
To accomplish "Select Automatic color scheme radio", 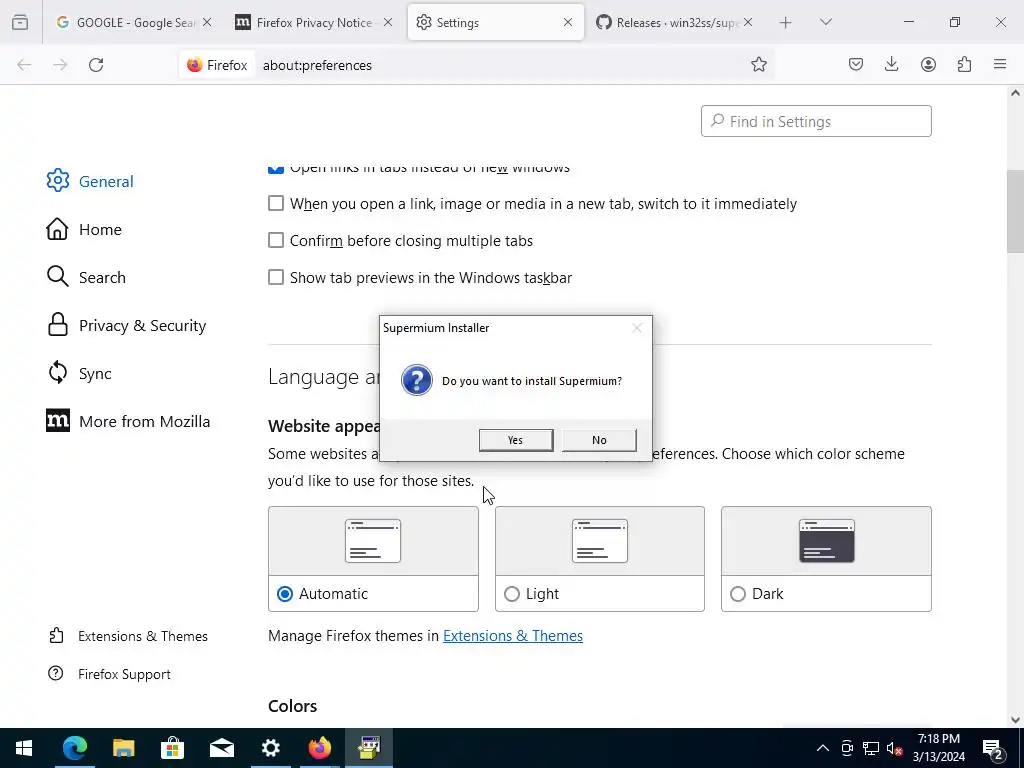I will (x=285, y=594).
